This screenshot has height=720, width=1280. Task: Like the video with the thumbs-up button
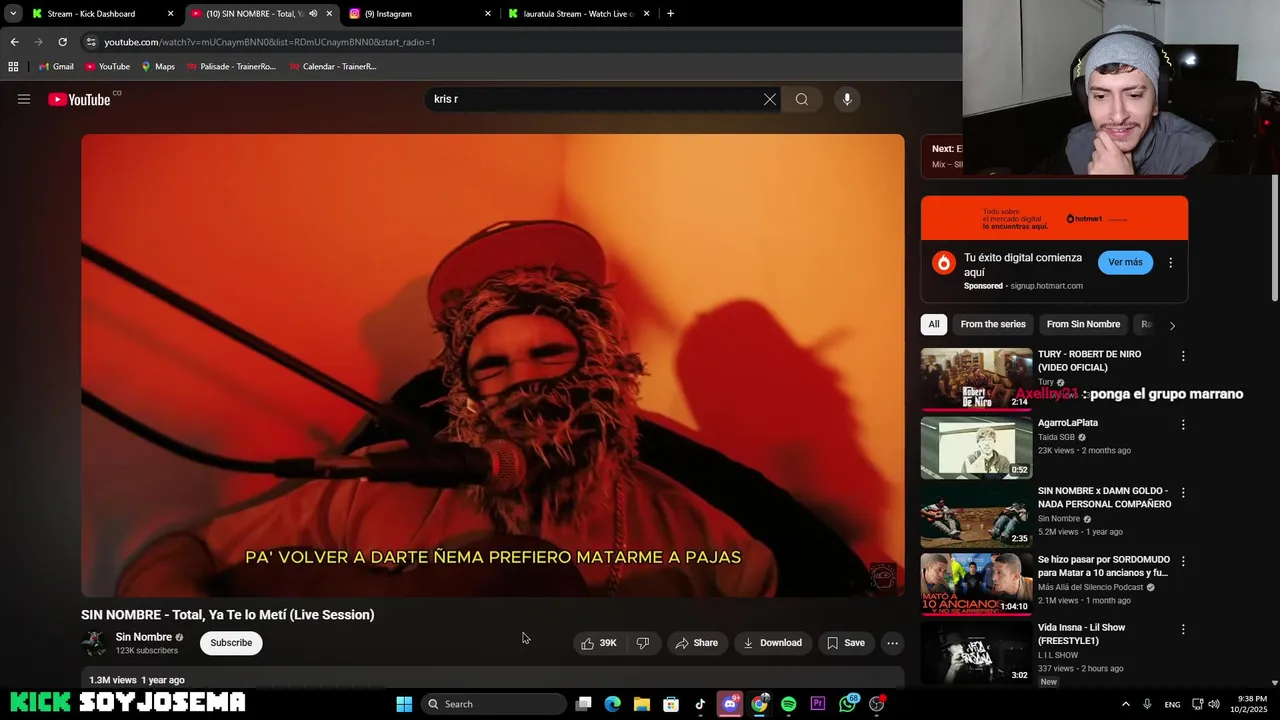coord(599,643)
